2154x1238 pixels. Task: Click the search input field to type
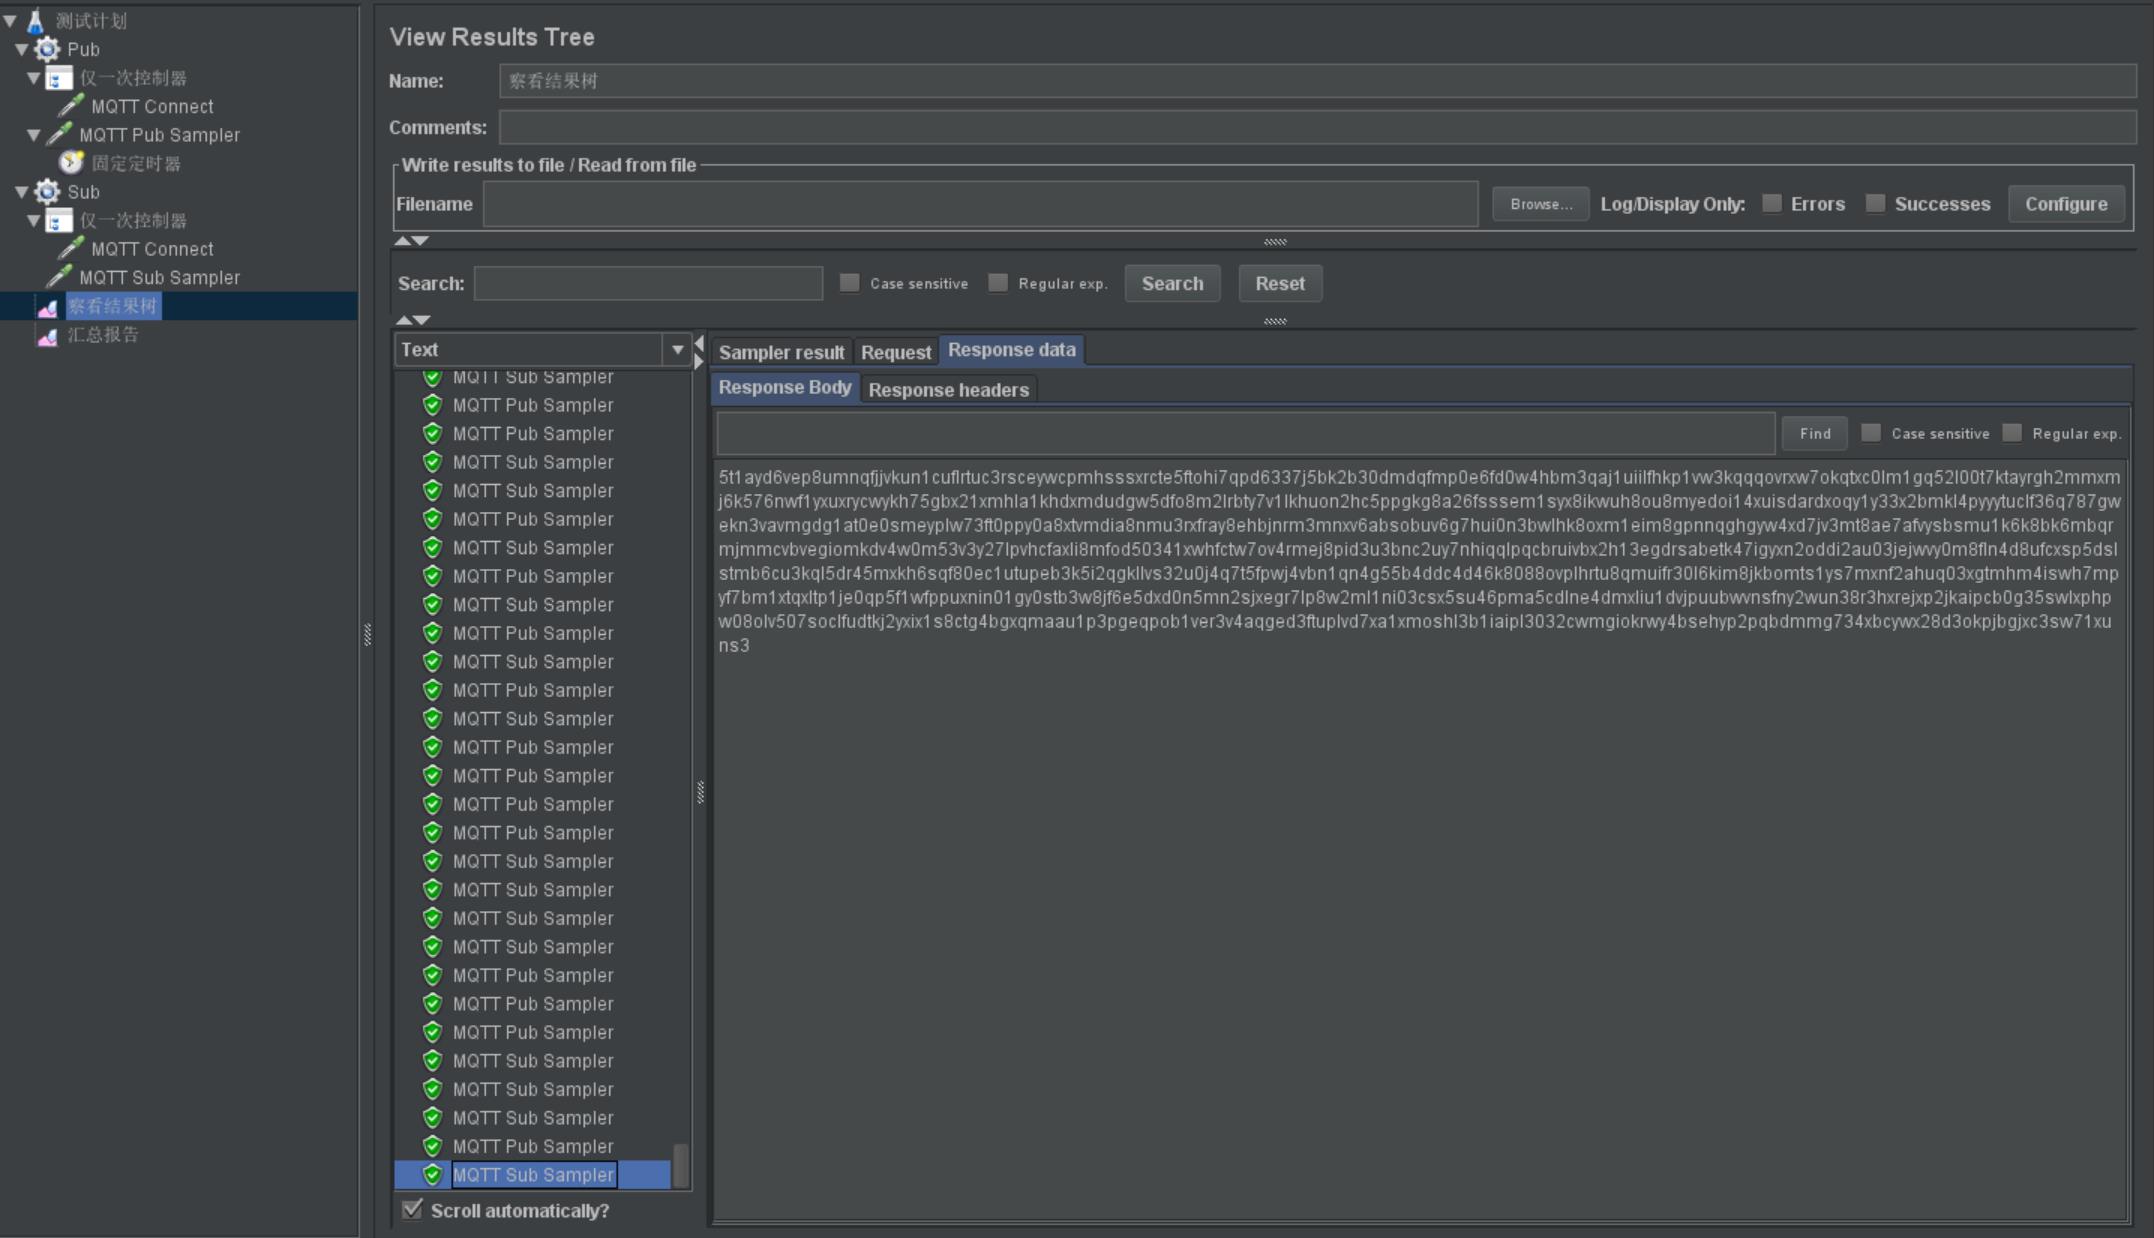tap(646, 283)
